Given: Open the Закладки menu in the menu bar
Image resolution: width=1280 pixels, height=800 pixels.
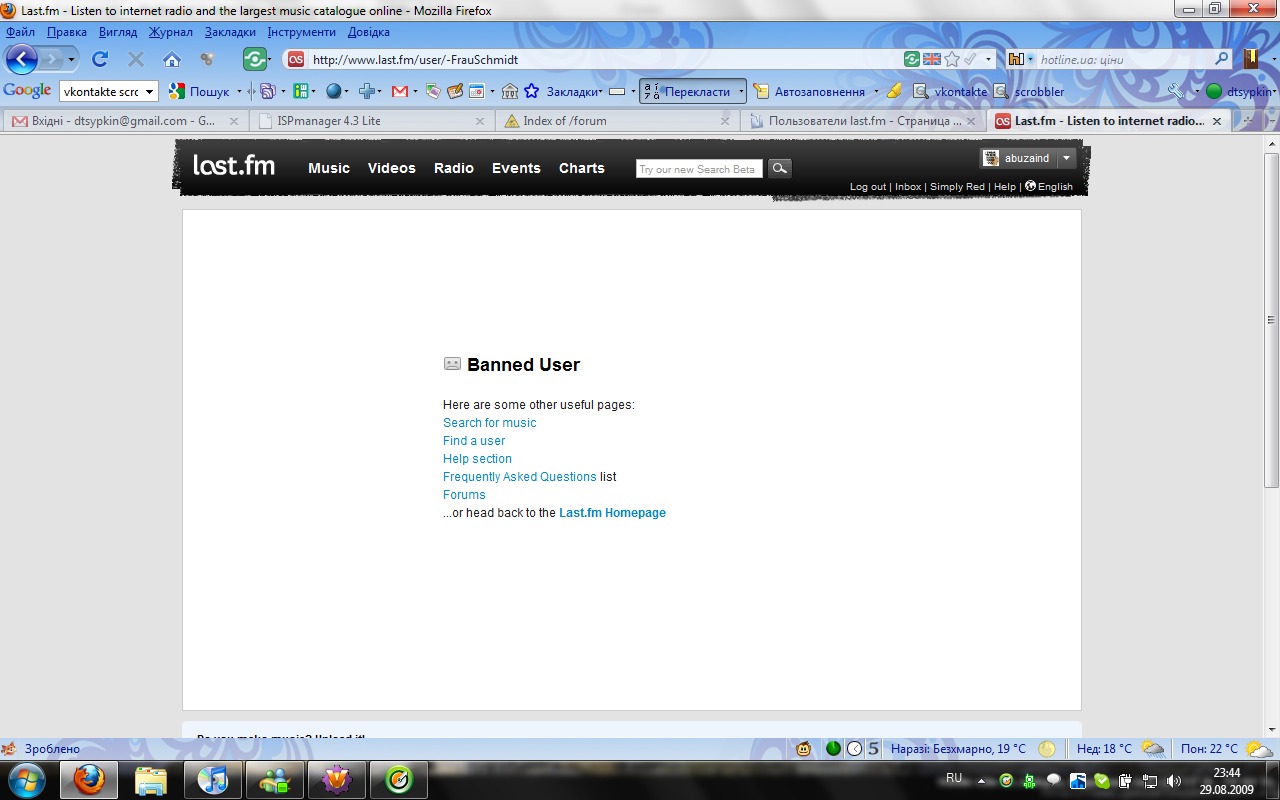Looking at the screenshot, I should pyautogui.click(x=230, y=32).
